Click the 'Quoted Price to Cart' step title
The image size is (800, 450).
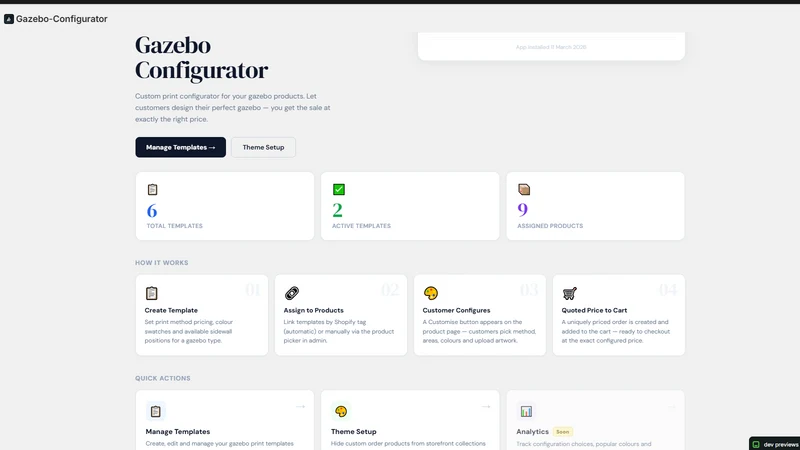[594, 310]
